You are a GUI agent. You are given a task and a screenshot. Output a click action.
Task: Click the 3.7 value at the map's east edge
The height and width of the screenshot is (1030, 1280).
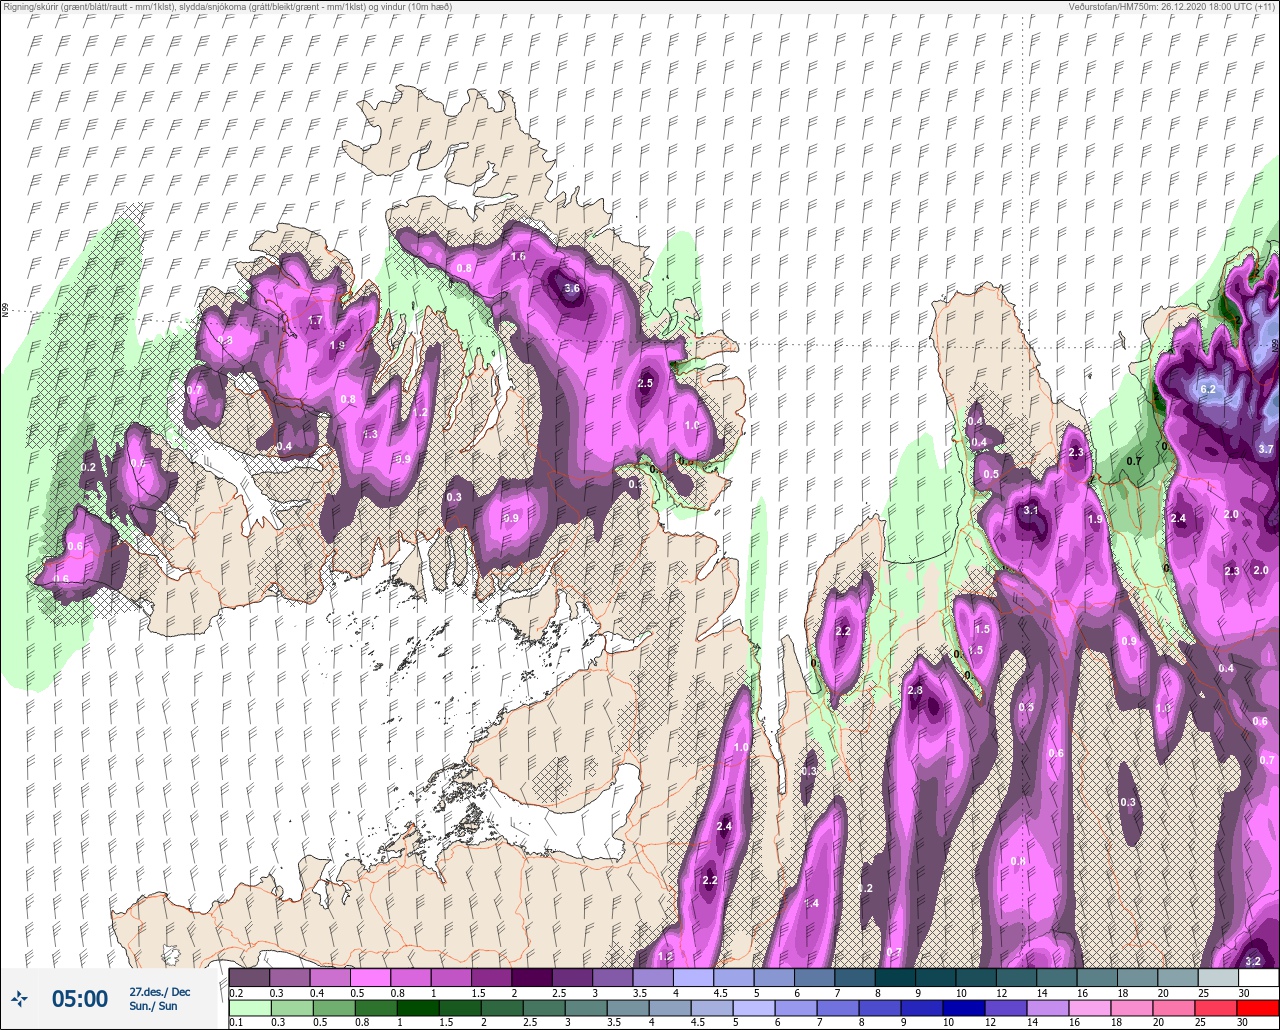click(x=1266, y=449)
